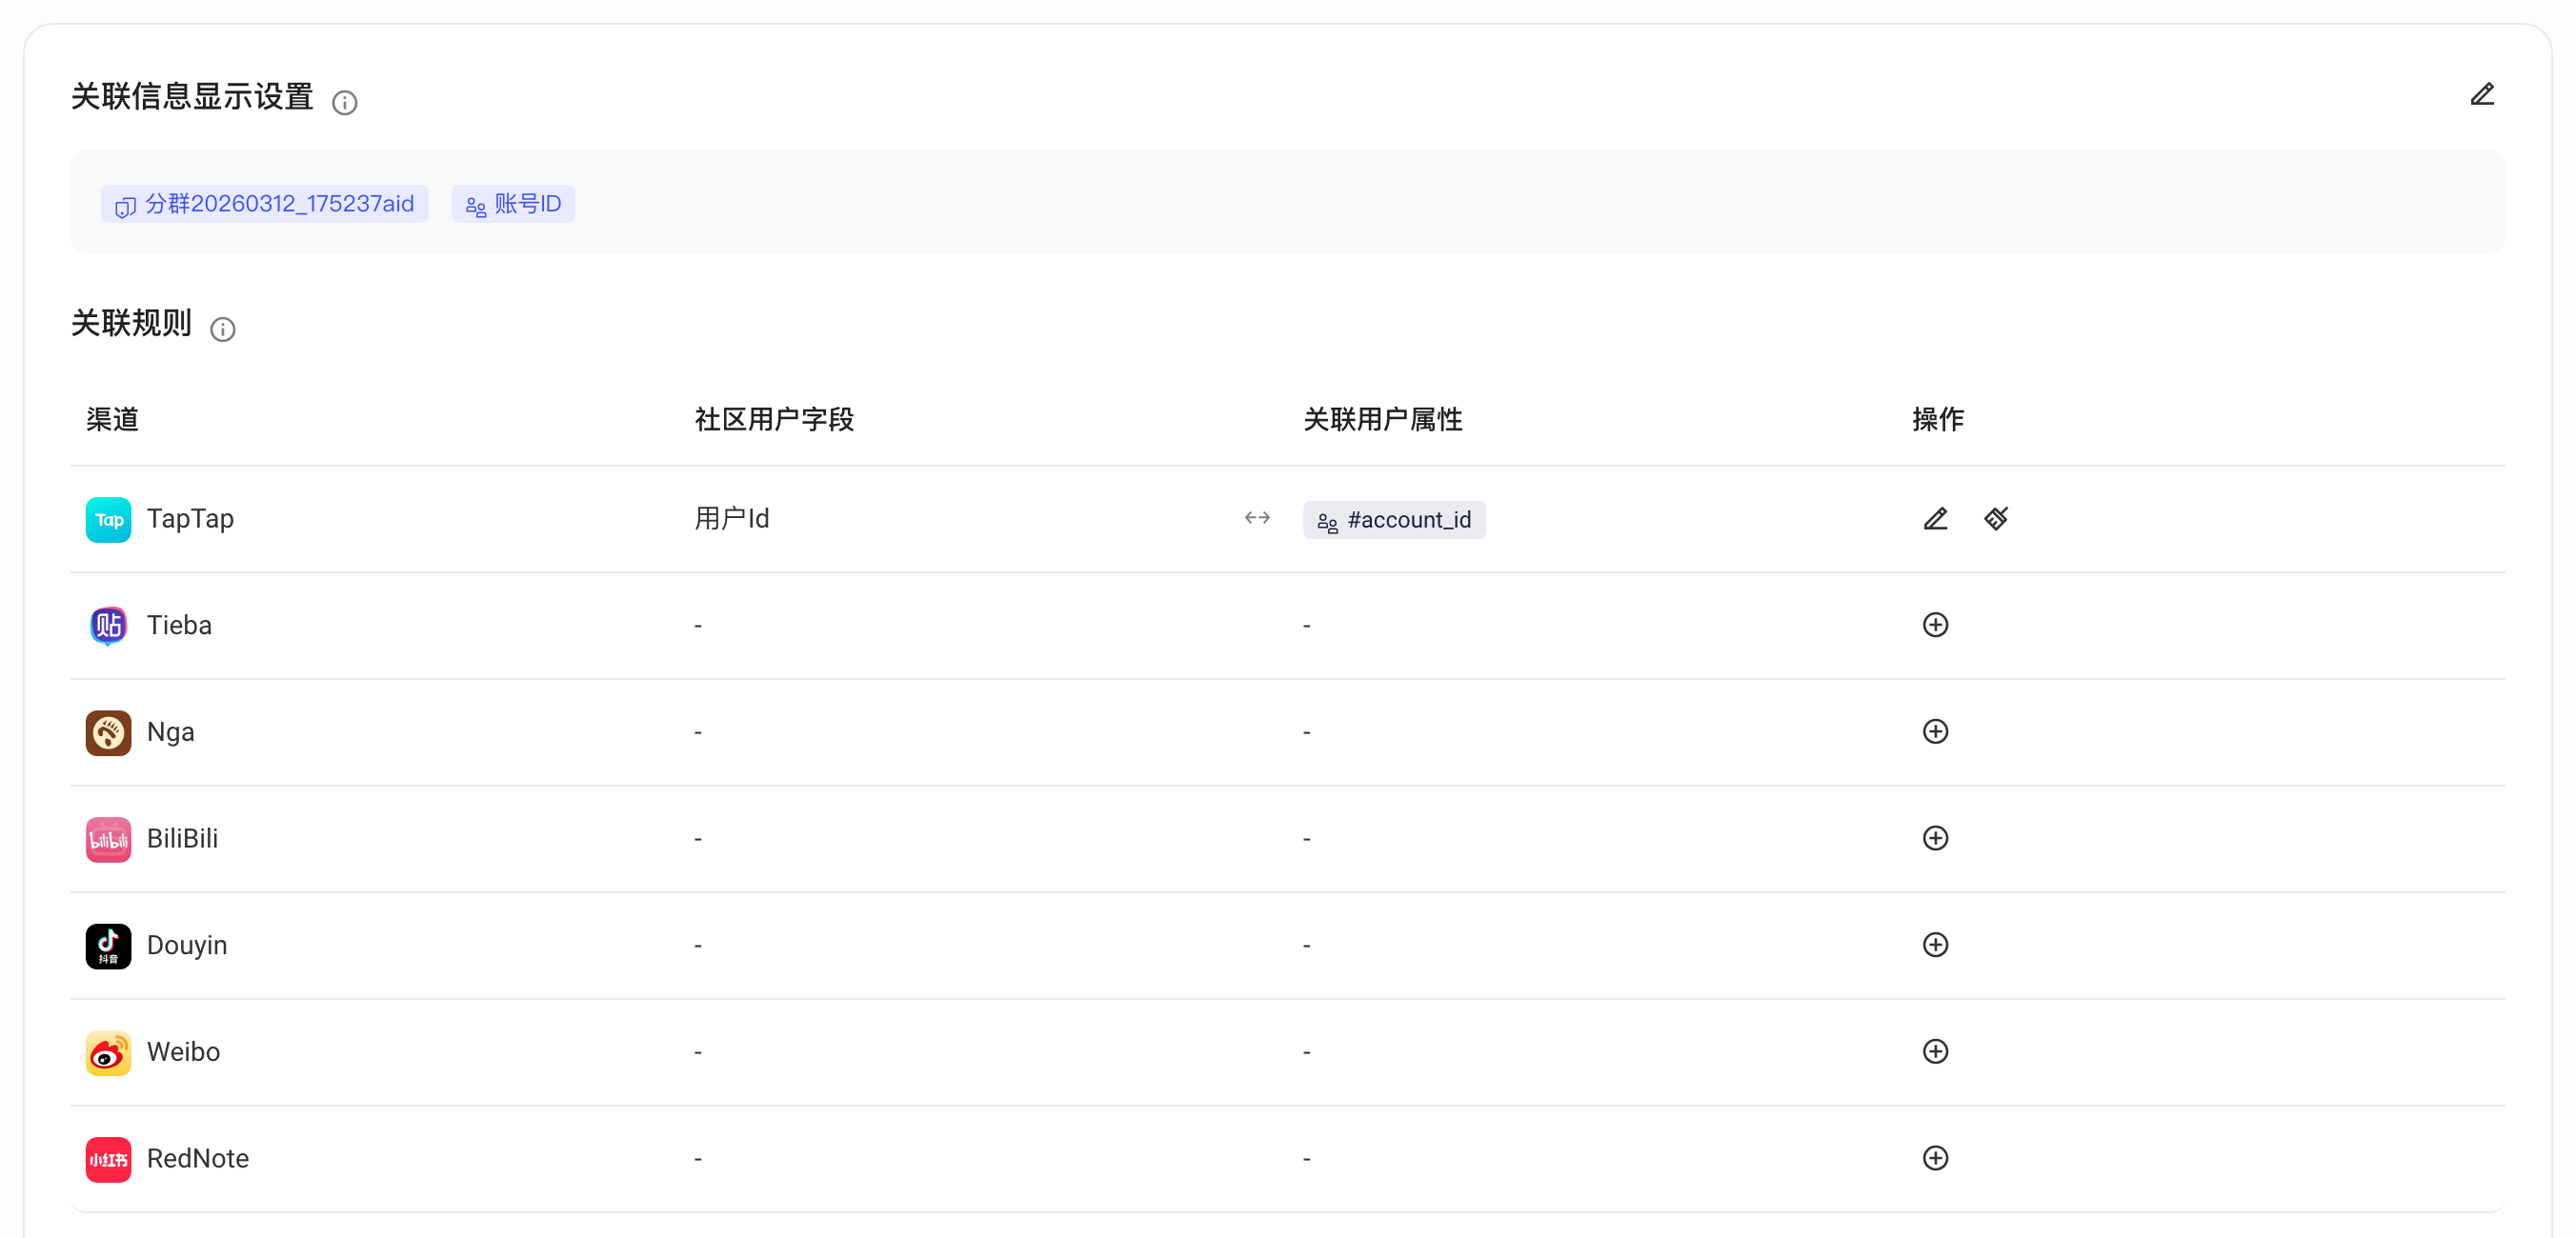This screenshot has height=1238, width=2576.
Task: Add an association rule for Tieba
Action: coord(1936,625)
